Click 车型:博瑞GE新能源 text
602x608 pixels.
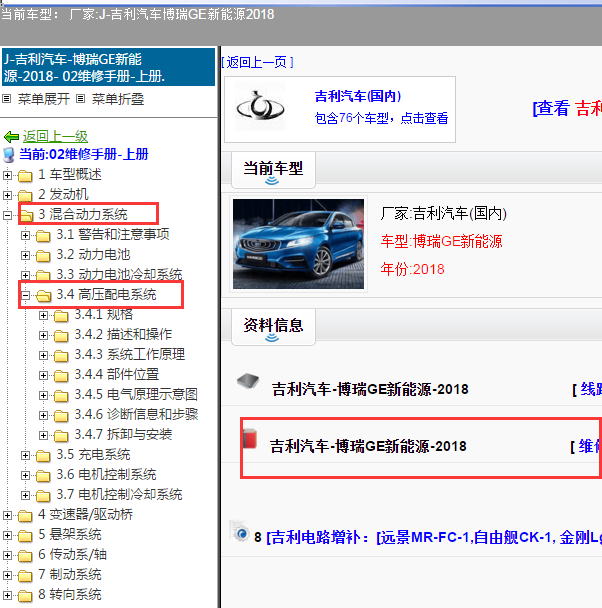click(442, 241)
